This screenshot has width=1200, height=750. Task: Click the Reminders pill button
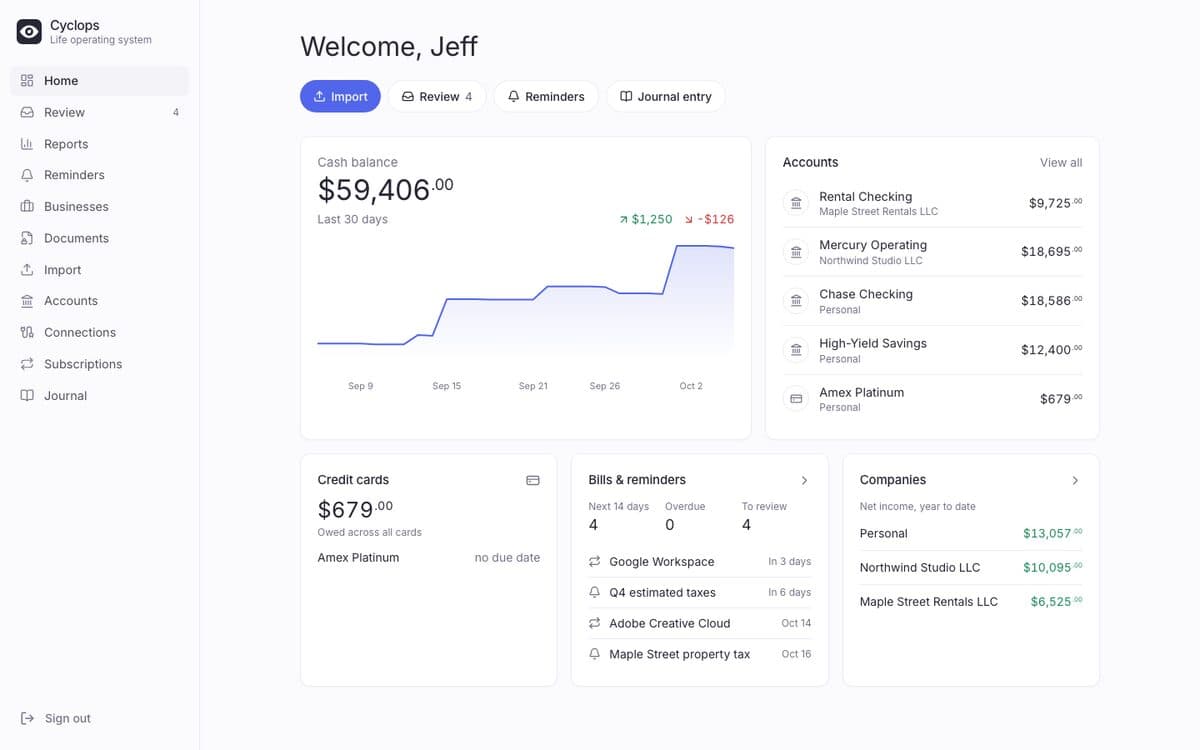click(546, 96)
